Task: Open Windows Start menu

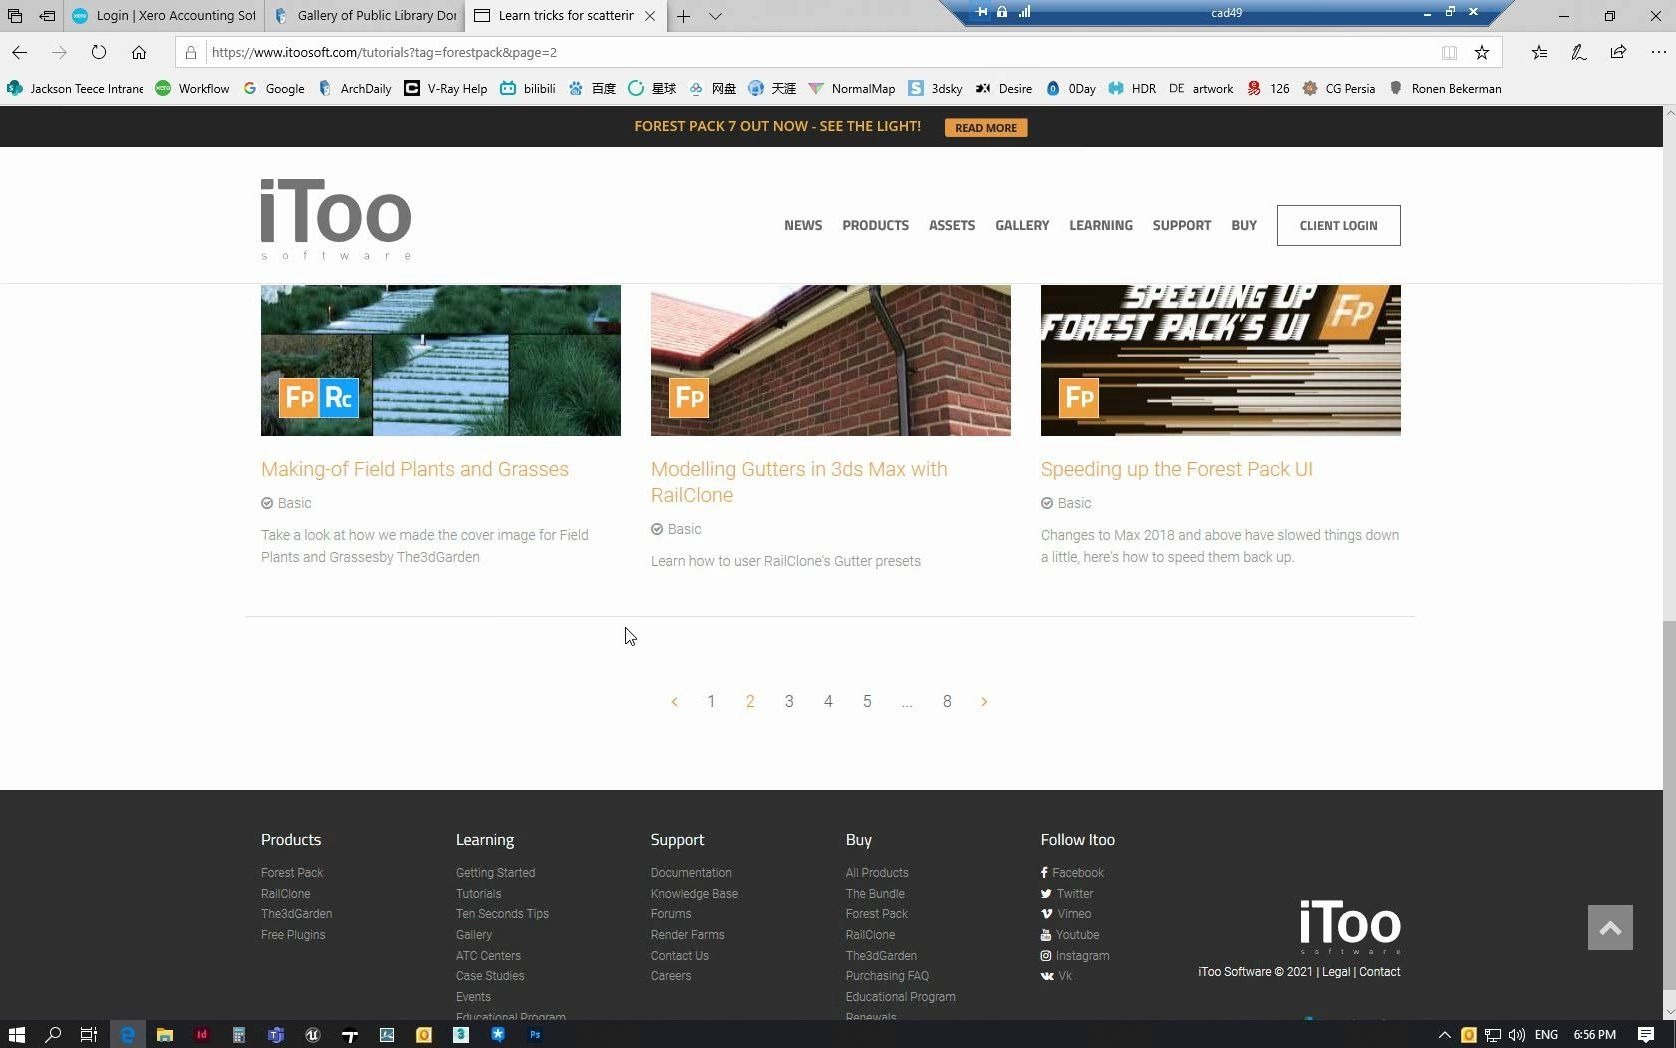Action: click(x=16, y=1035)
